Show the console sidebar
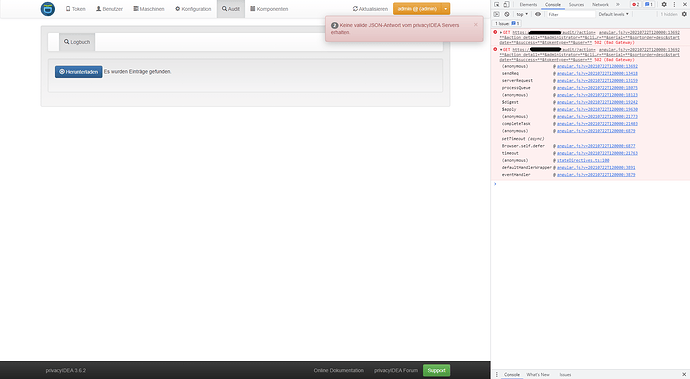 (496, 14)
